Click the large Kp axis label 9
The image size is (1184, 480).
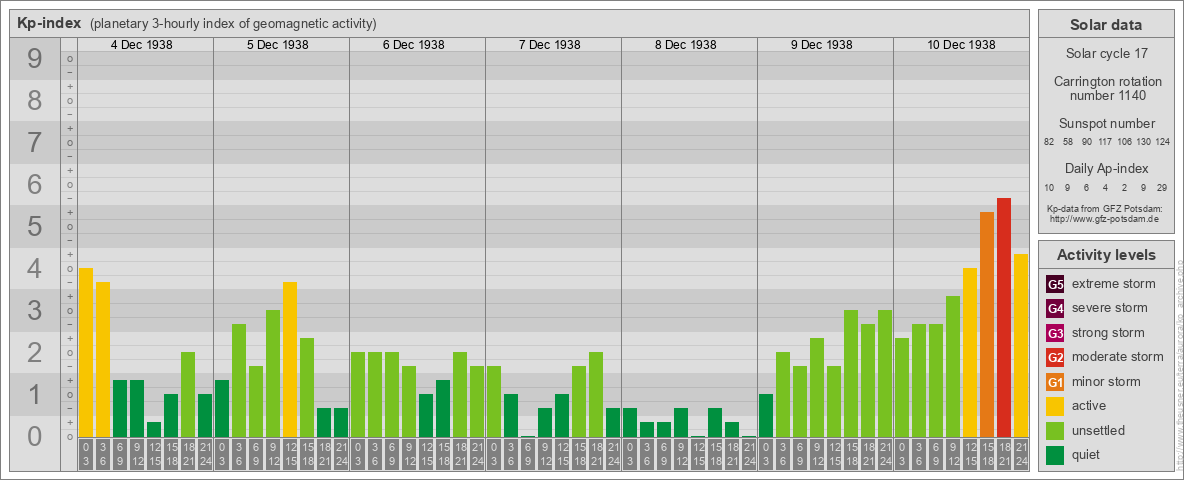click(x=35, y=59)
